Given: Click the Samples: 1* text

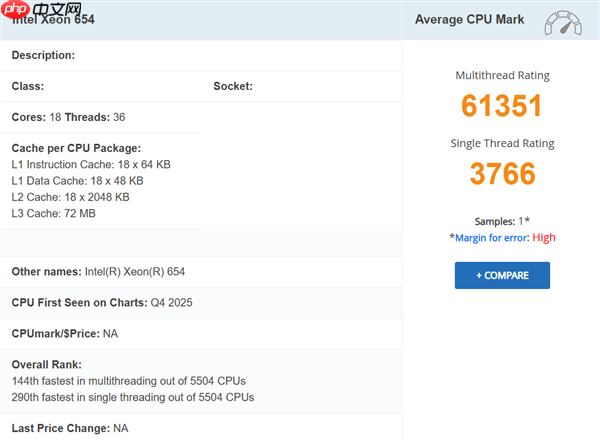Looking at the screenshot, I should [x=502, y=220].
